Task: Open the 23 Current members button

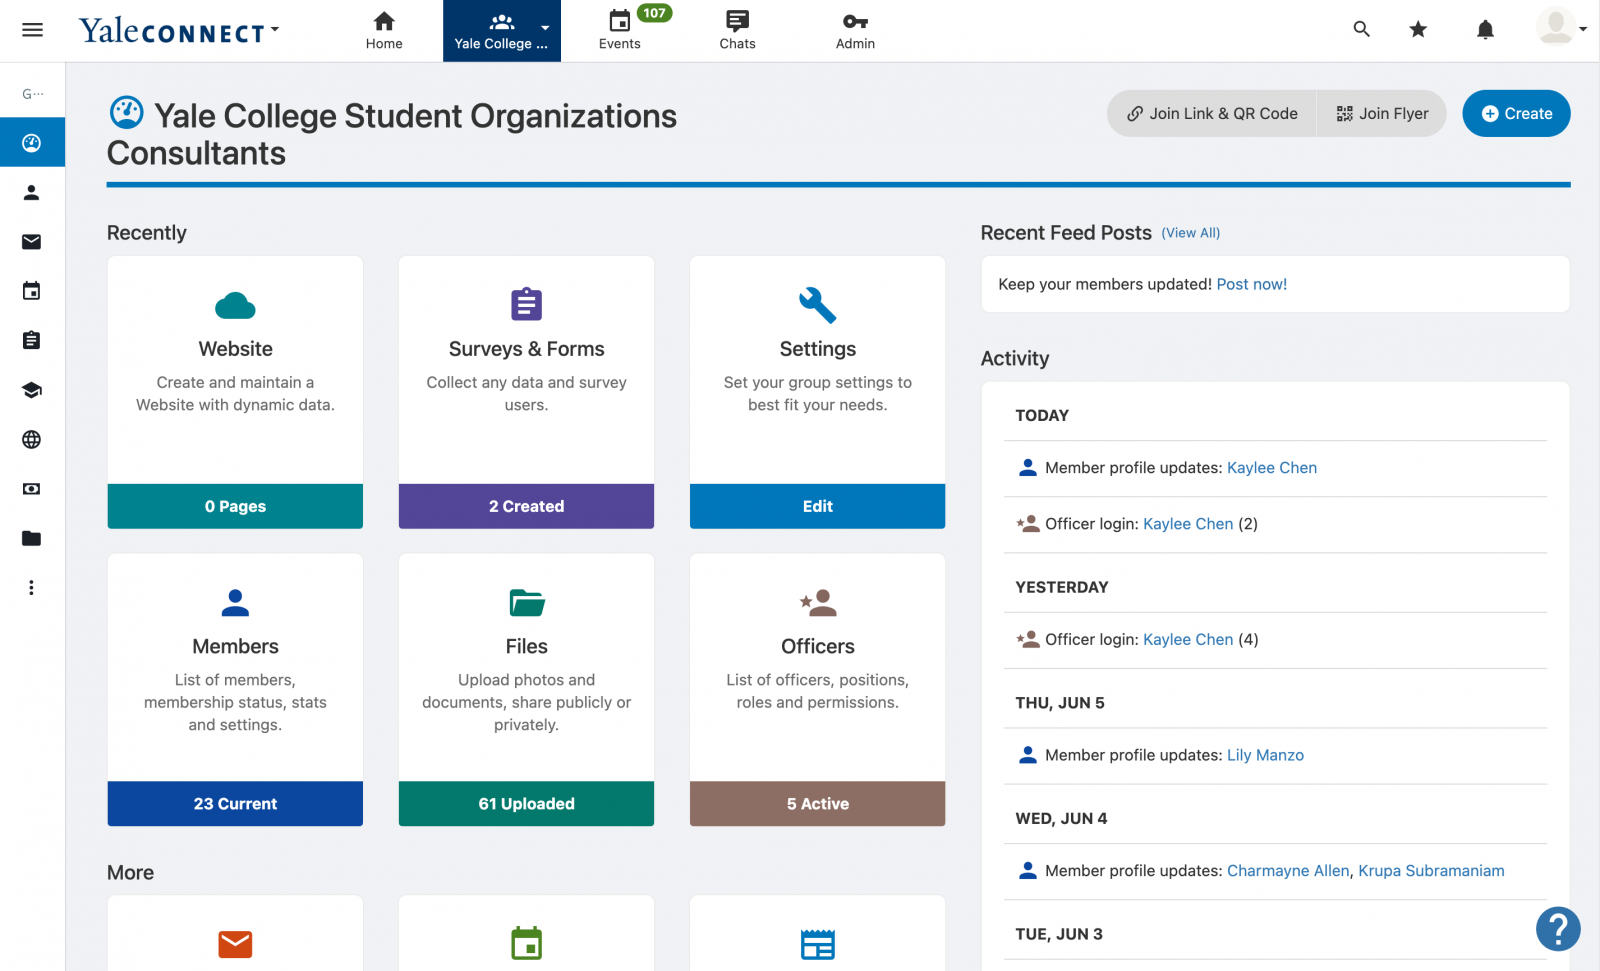Action: 235,804
